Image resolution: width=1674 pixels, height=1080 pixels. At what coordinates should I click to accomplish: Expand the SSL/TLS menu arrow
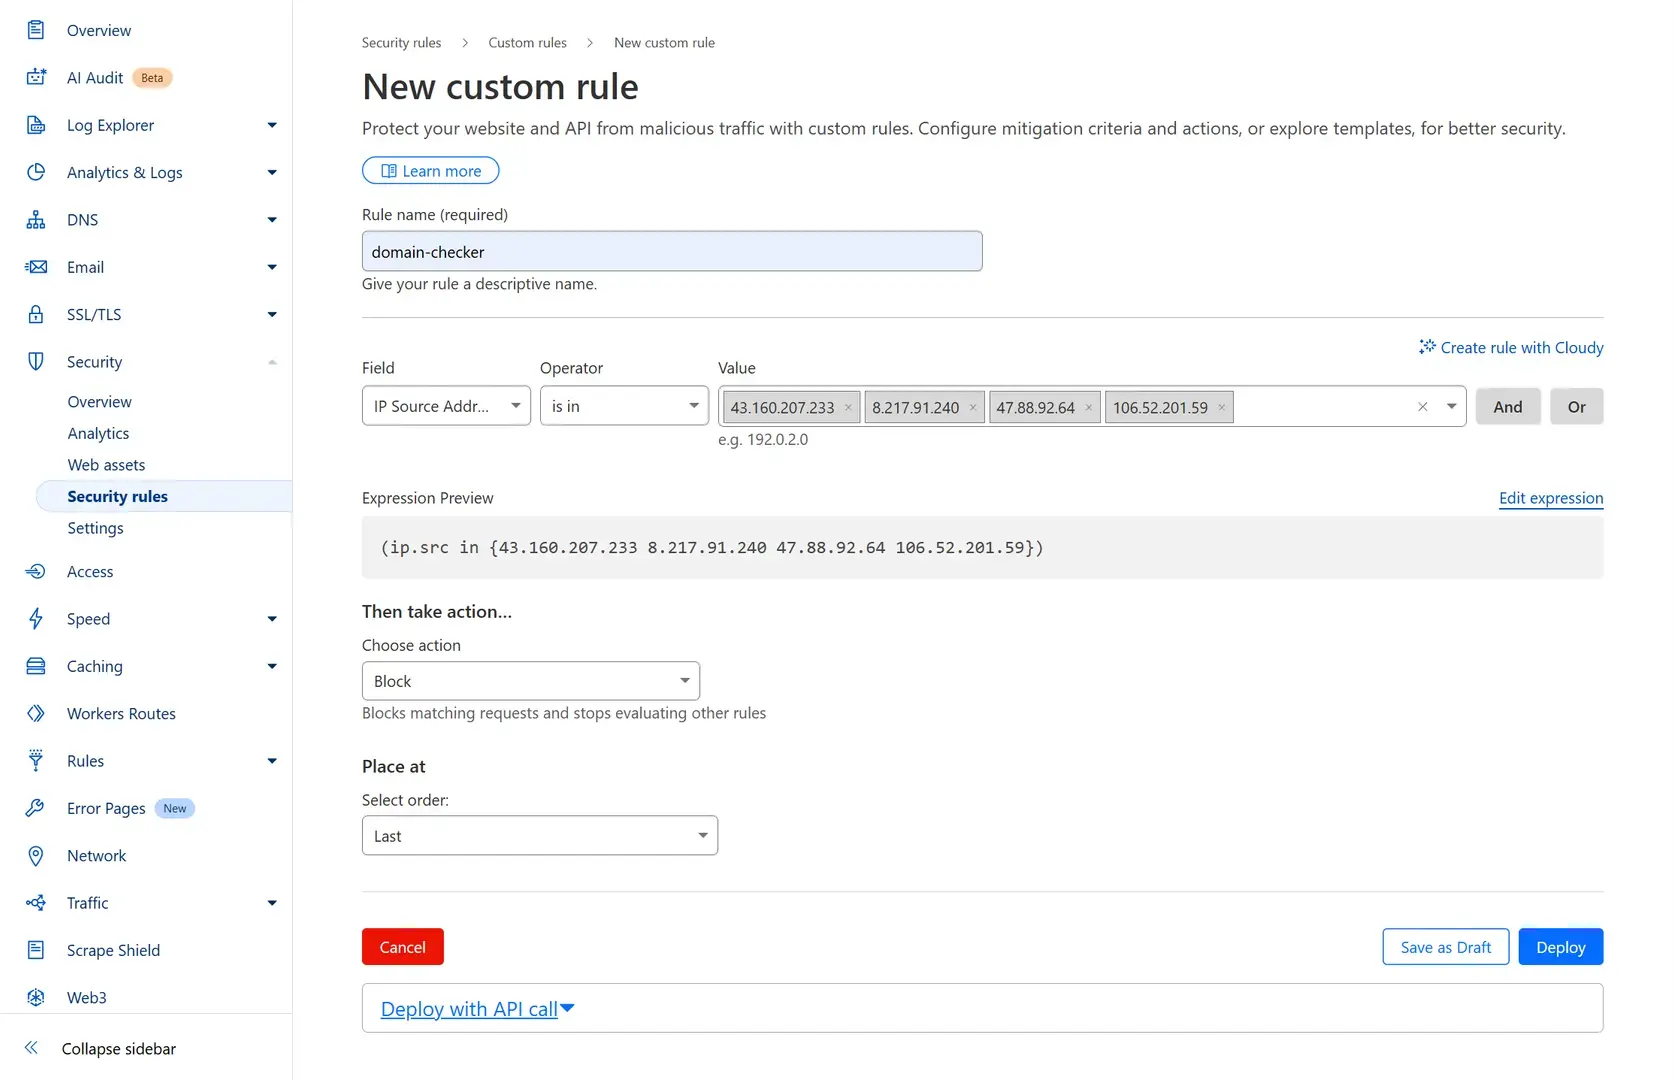pyautogui.click(x=272, y=314)
